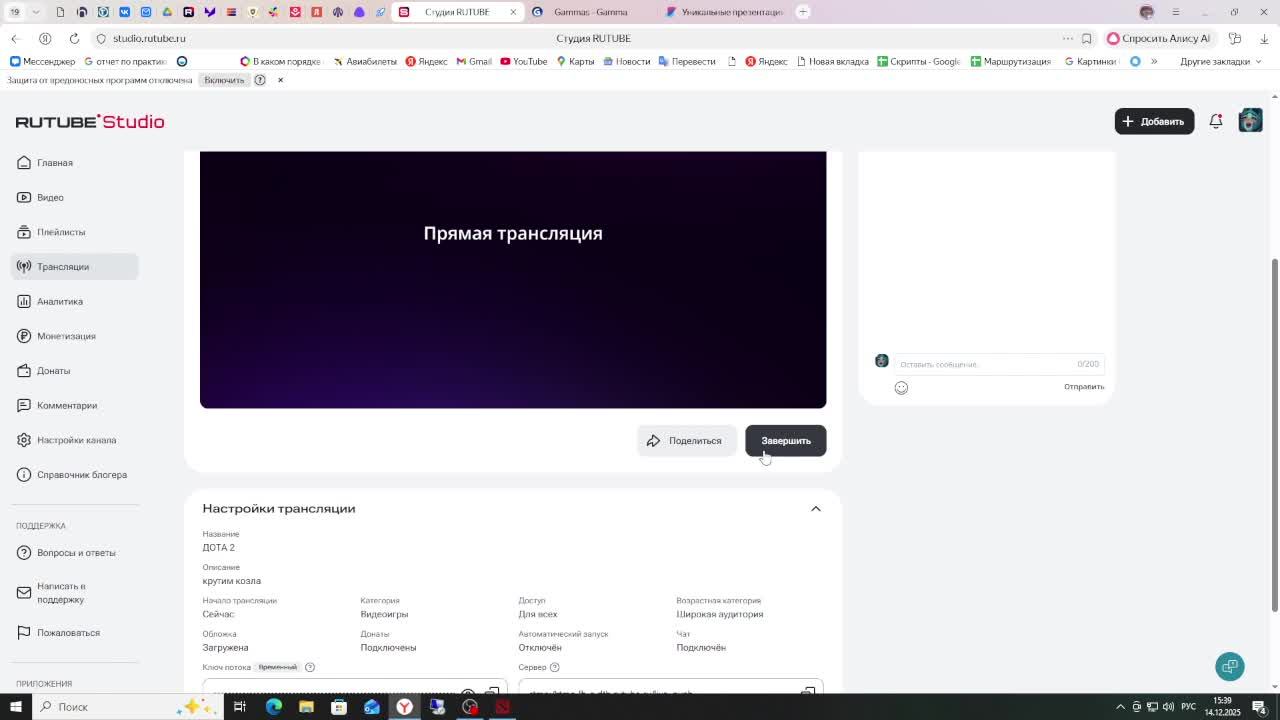Click the Яндекс home icon in toolbar
The image size is (1280, 720).
click(x=45, y=38)
